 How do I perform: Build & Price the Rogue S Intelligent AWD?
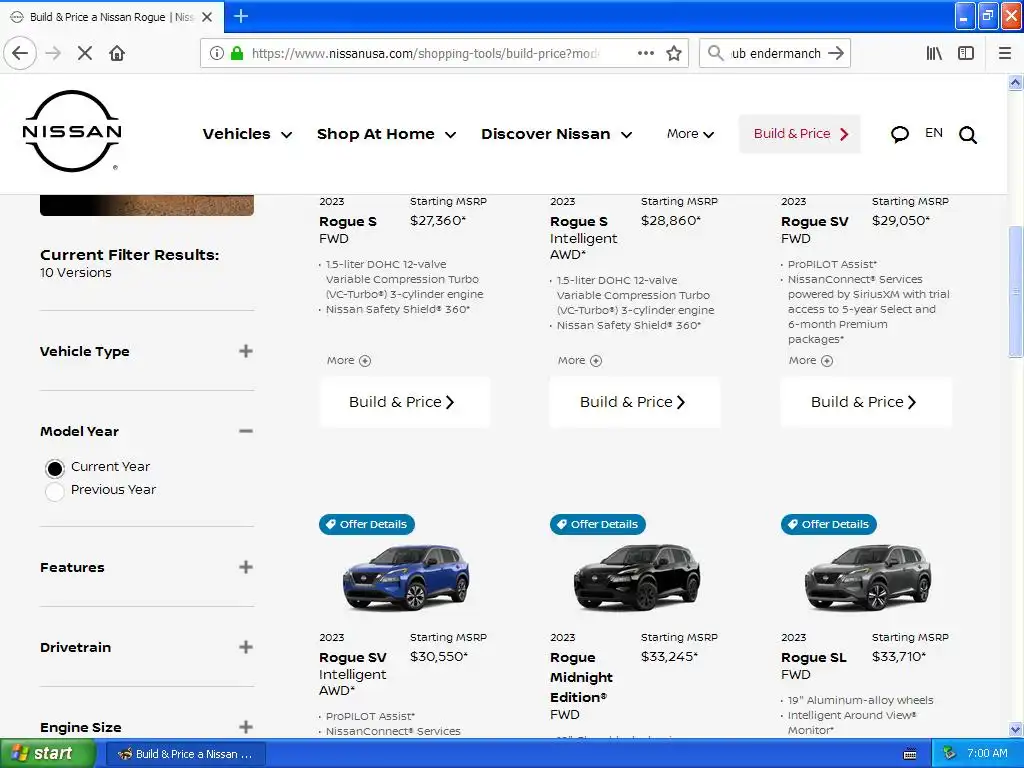(635, 402)
